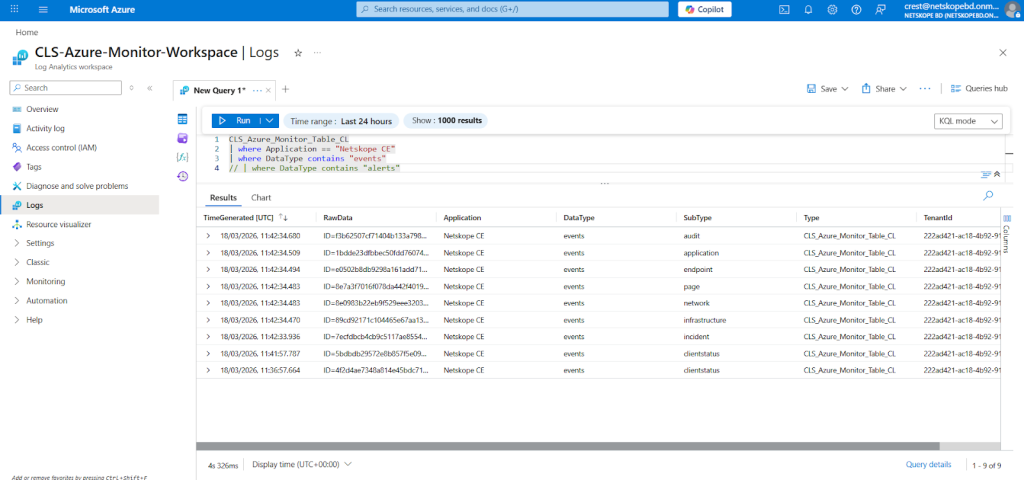Screen dimensions: 1024x480
Task: Open Queries hub
Action: pos(979,89)
